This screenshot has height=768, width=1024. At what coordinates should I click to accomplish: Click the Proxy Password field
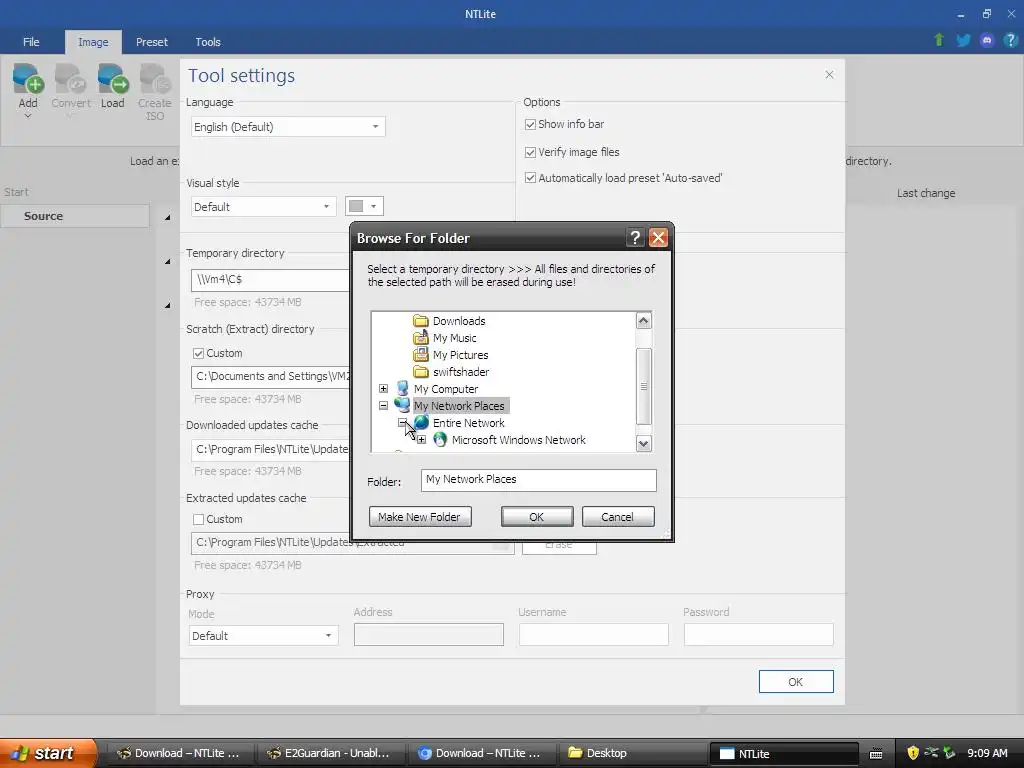(x=758, y=634)
